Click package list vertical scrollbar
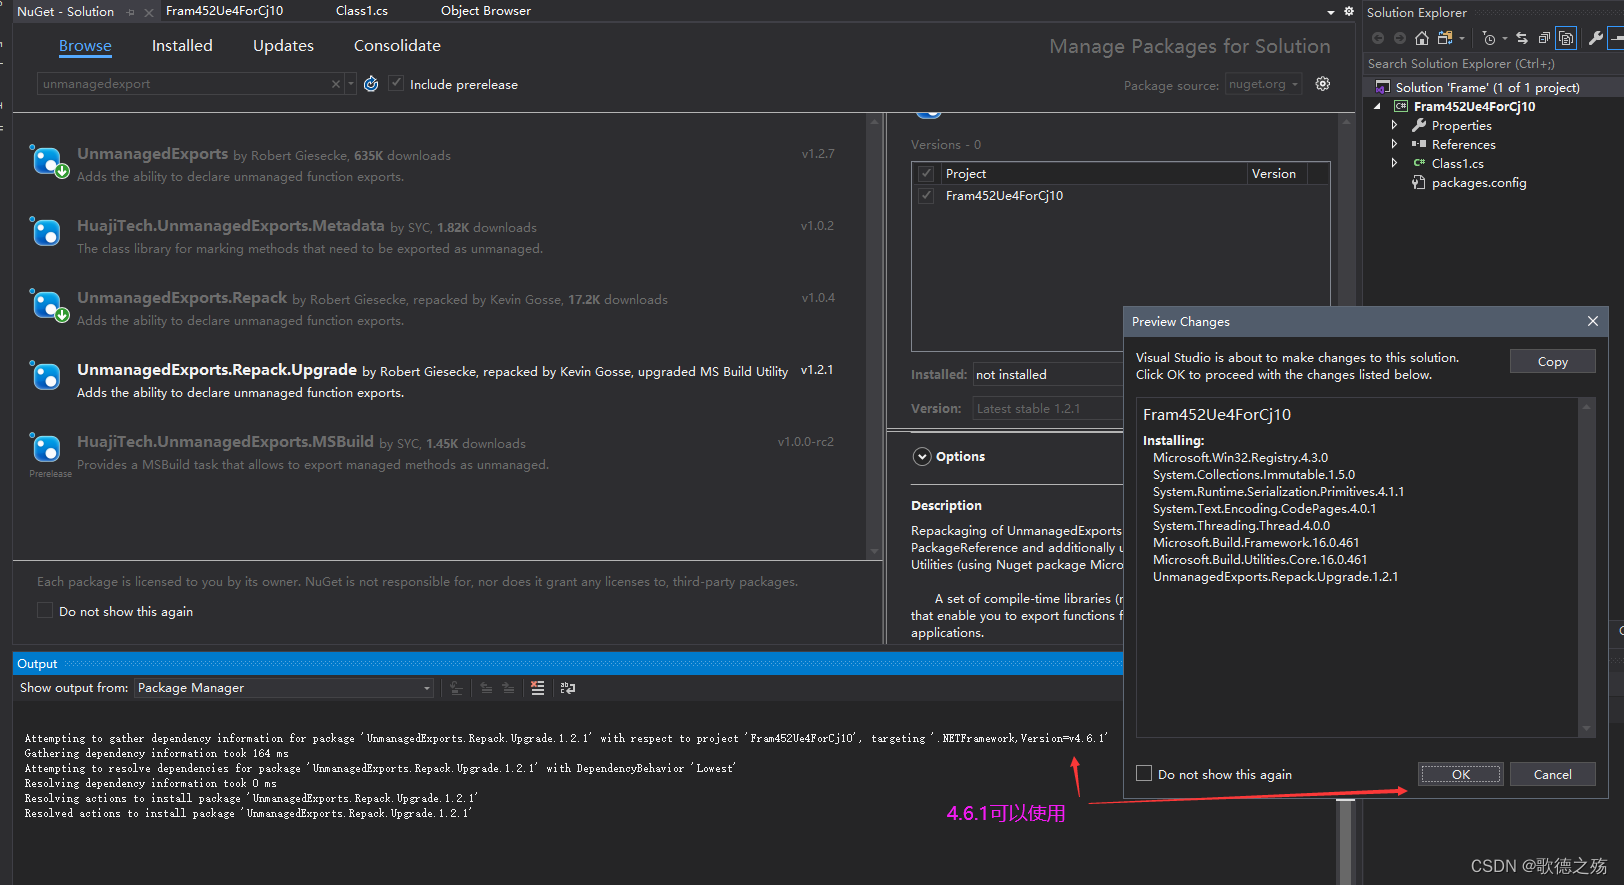 875,336
